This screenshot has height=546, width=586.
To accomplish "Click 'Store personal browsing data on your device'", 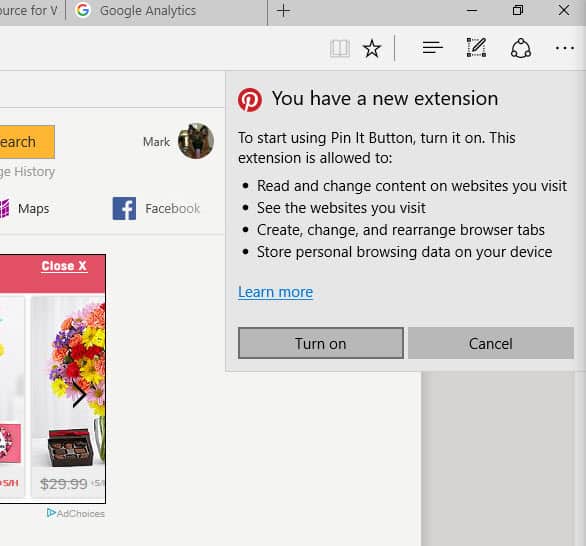I will click(404, 252).
